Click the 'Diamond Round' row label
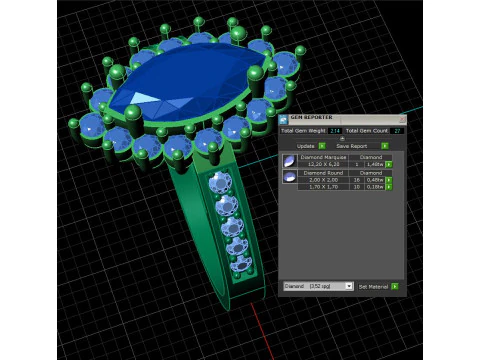 point(323,173)
